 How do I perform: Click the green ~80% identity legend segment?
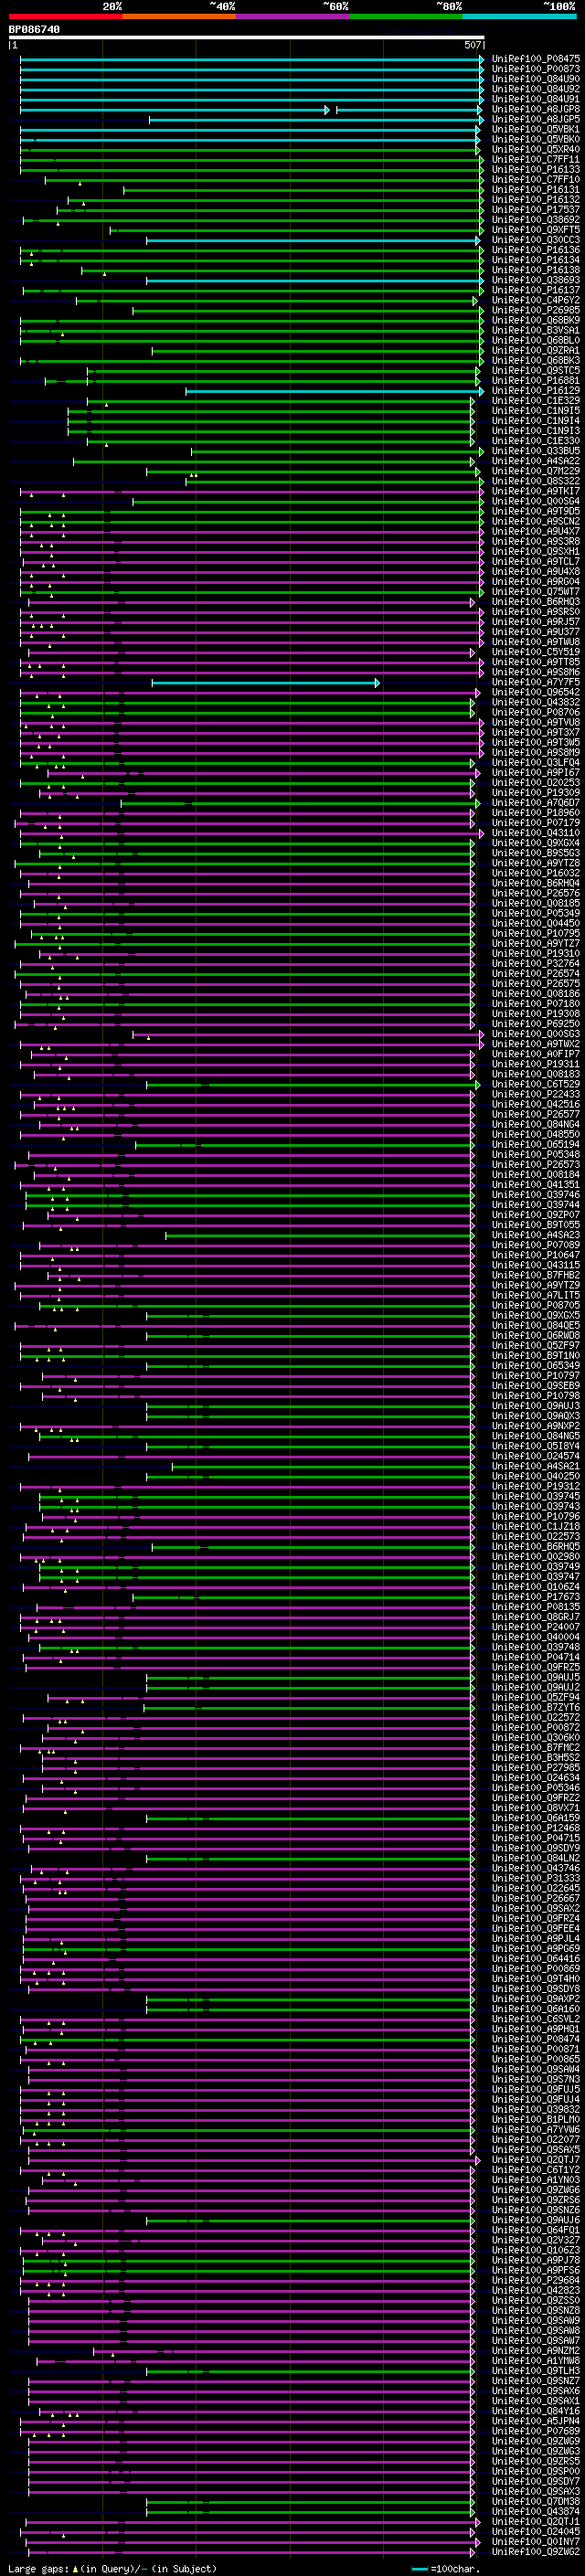(x=406, y=16)
